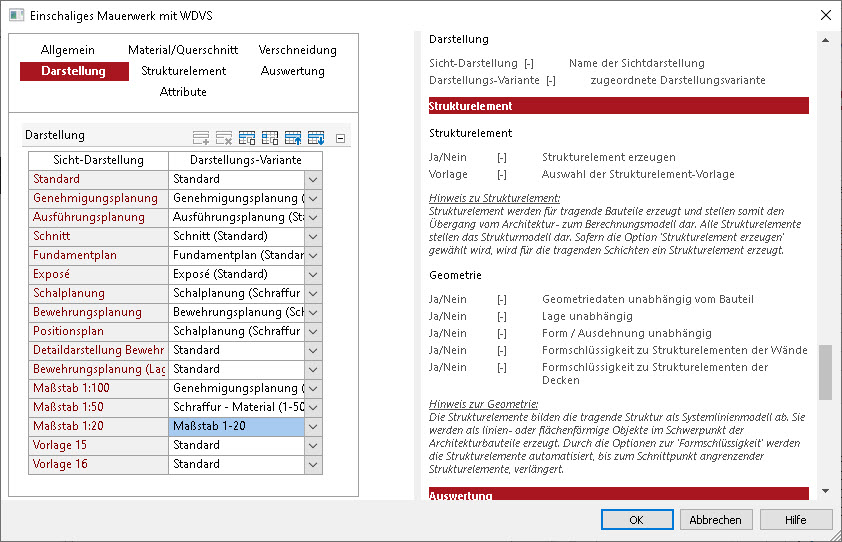
Task: Select the Maßstab 1:20 row label
Action: click(98, 427)
